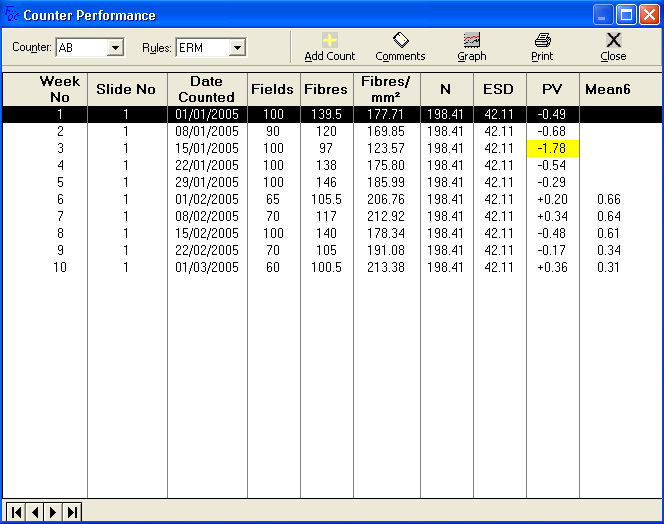Click the Week No column header
The height and width of the screenshot is (524, 664).
[45, 89]
